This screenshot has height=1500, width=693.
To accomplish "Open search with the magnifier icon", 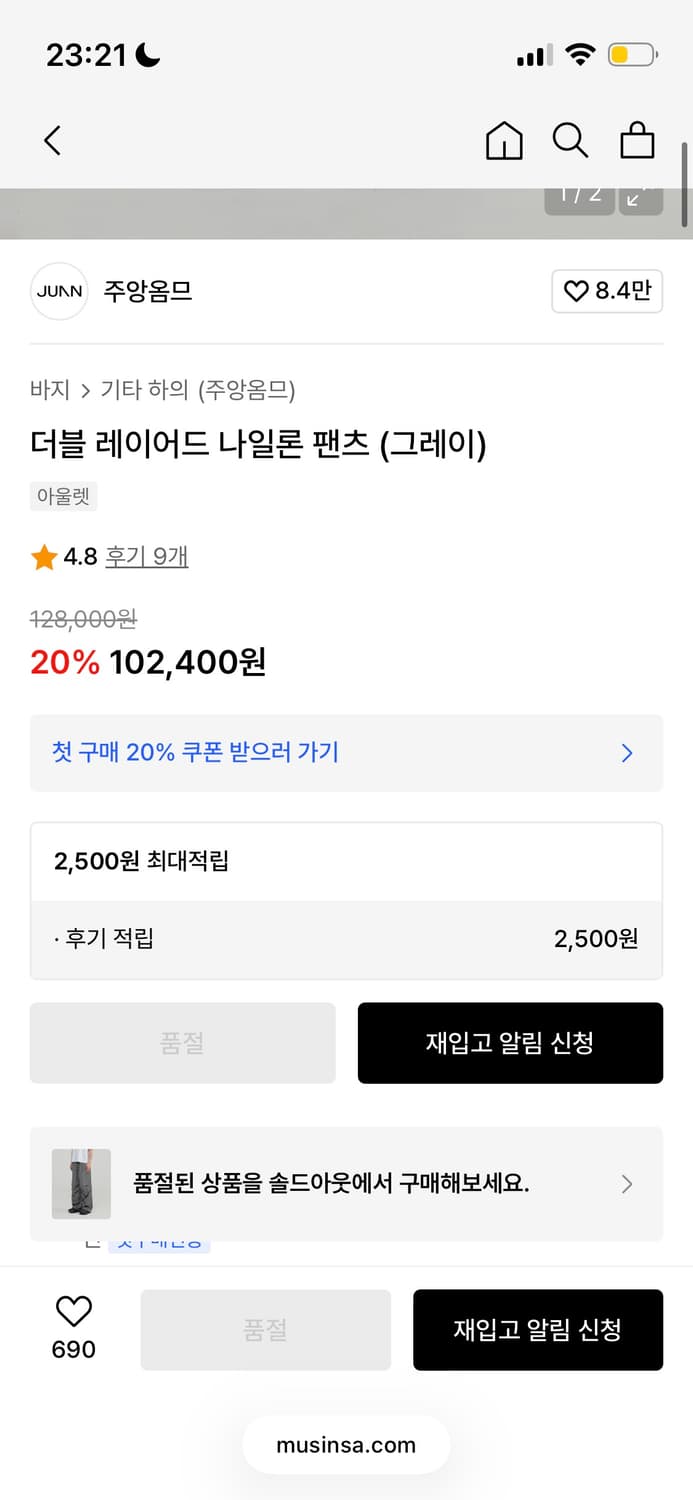I will tap(570, 141).
